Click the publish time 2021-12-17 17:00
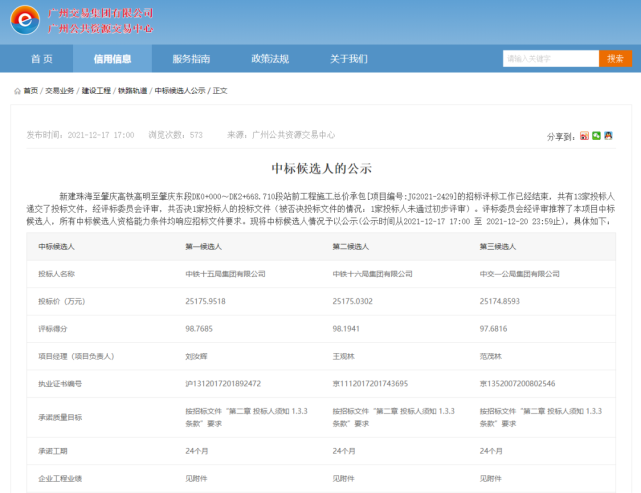This screenshot has width=641, height=493. (101, 135)
